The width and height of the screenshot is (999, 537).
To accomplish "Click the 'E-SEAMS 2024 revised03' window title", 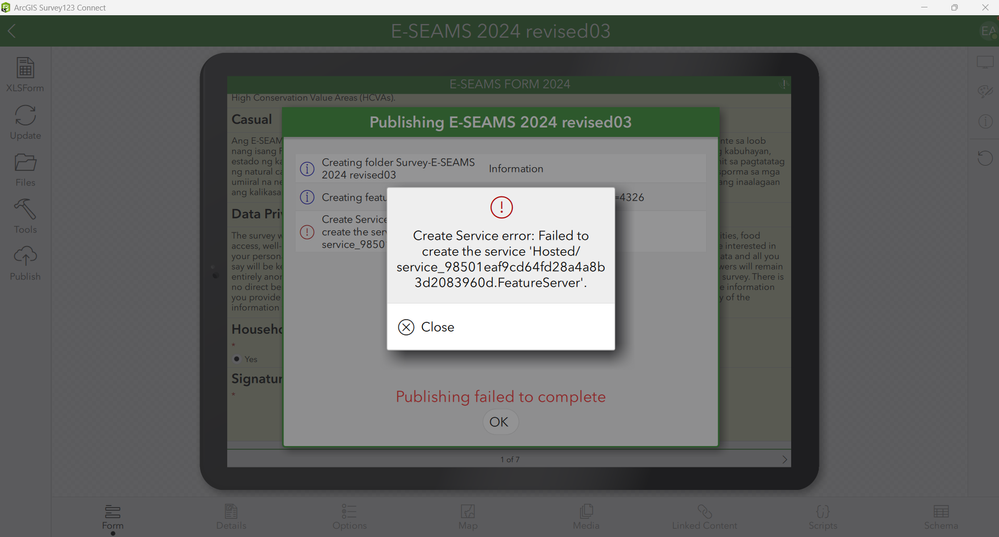I will point(501,31).
